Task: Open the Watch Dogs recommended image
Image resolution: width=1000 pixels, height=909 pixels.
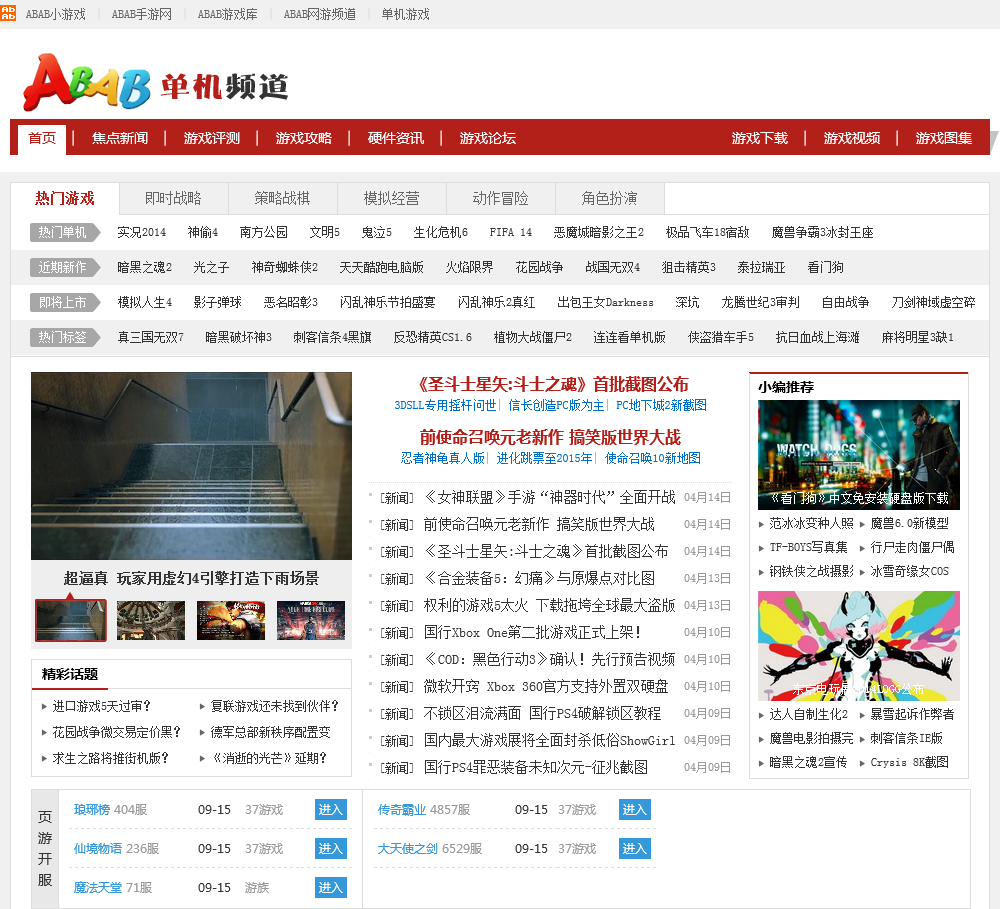Action: [x=858, y=455]
